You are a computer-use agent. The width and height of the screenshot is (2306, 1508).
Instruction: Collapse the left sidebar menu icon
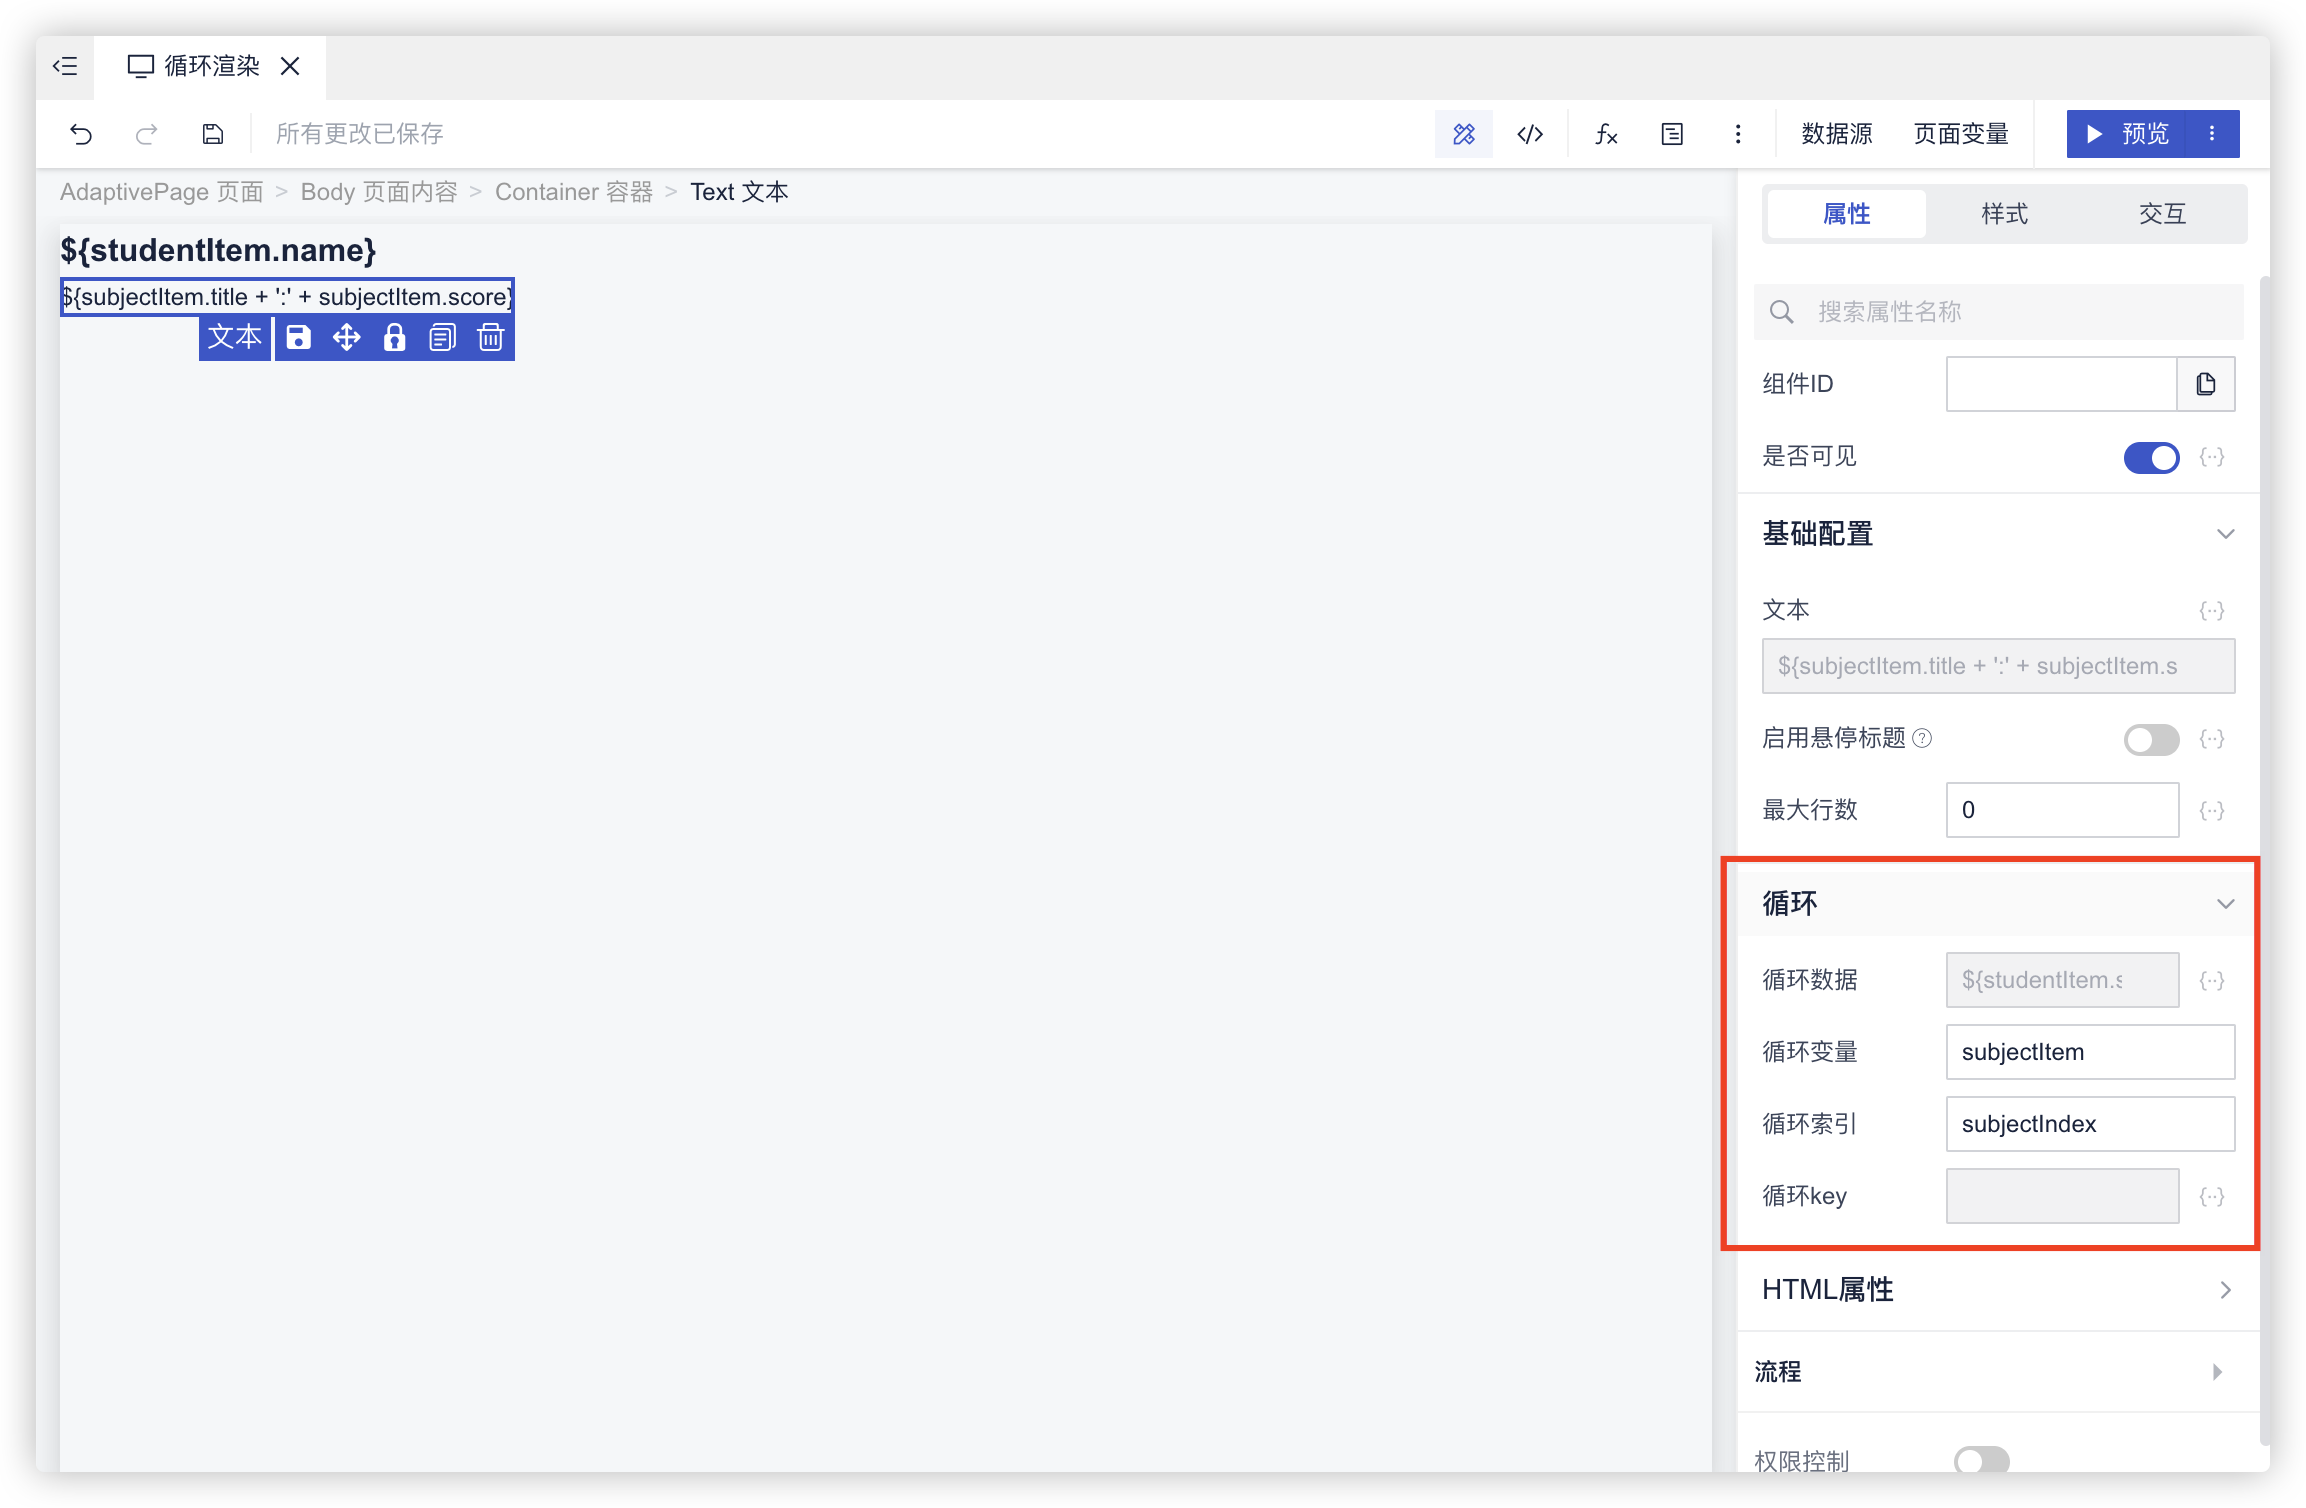click(x=65, y=66)
